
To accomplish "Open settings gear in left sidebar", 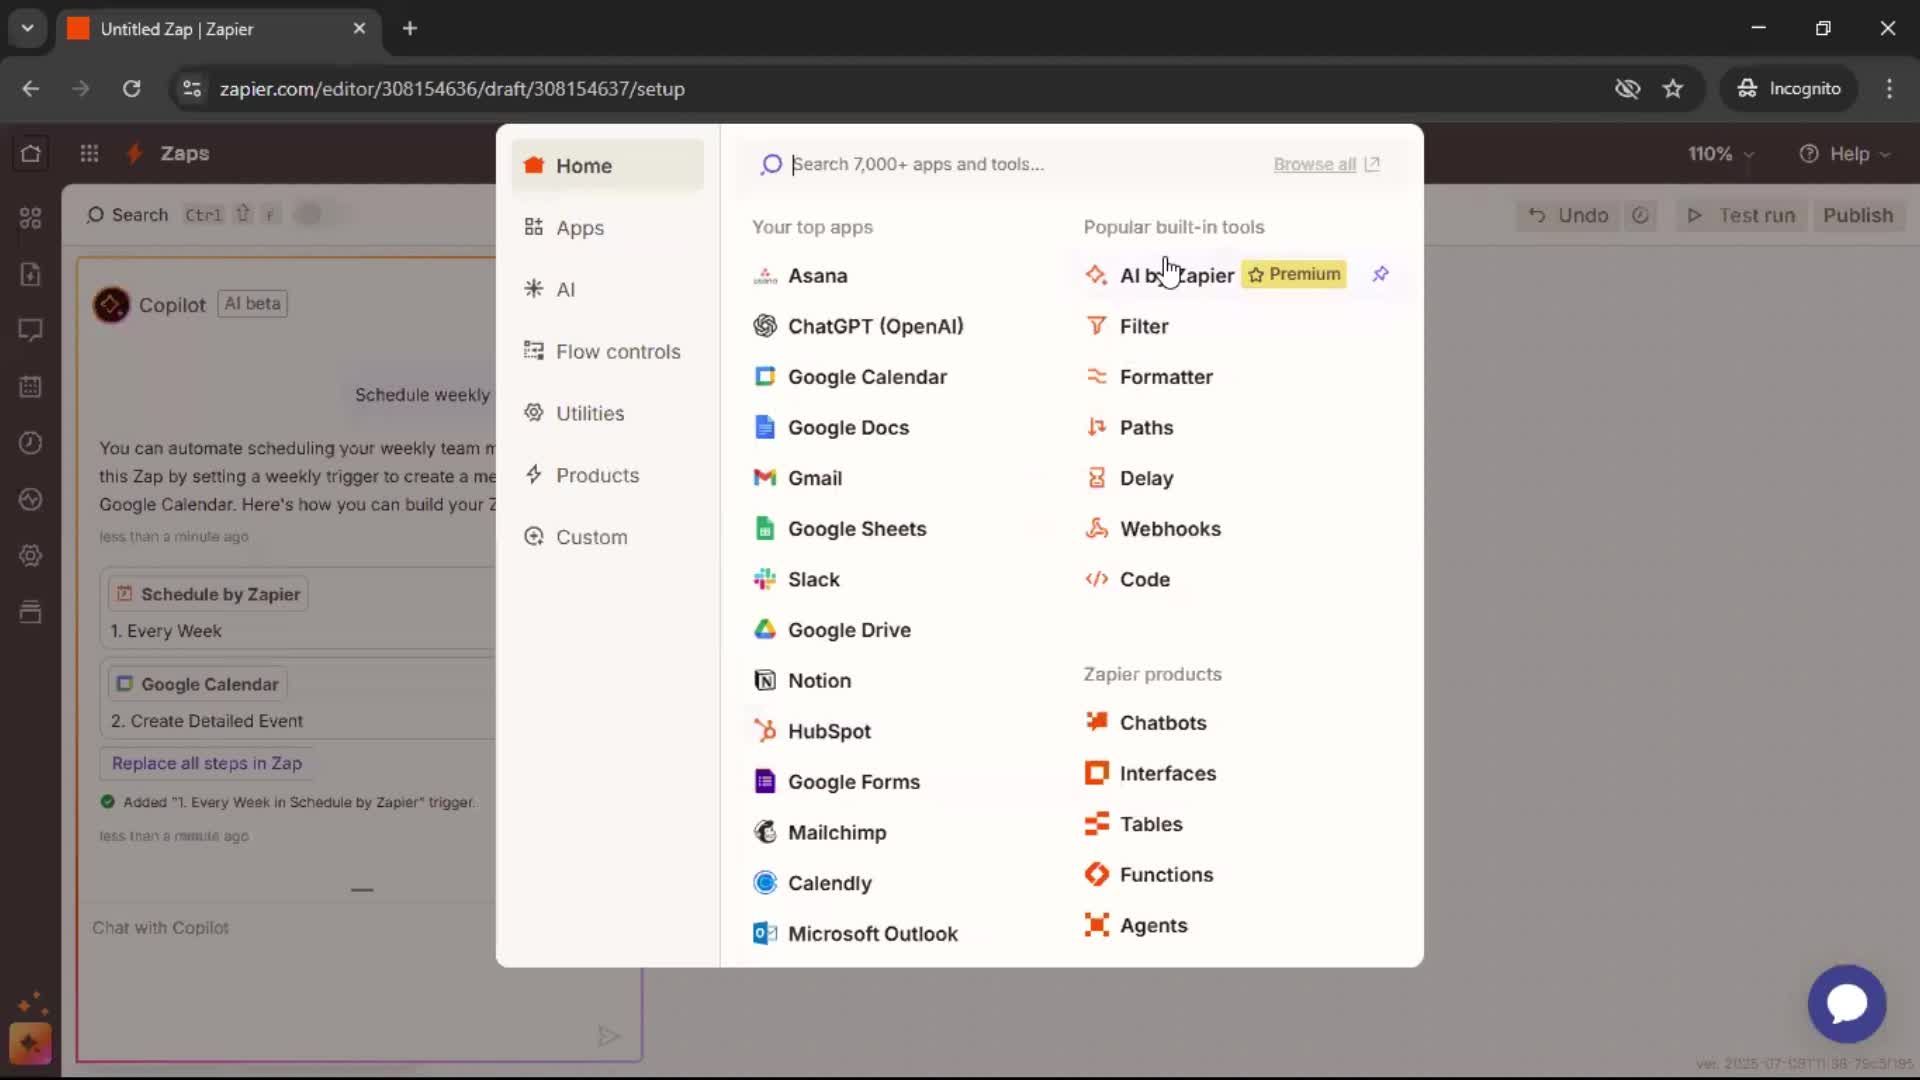I will 31,556.
